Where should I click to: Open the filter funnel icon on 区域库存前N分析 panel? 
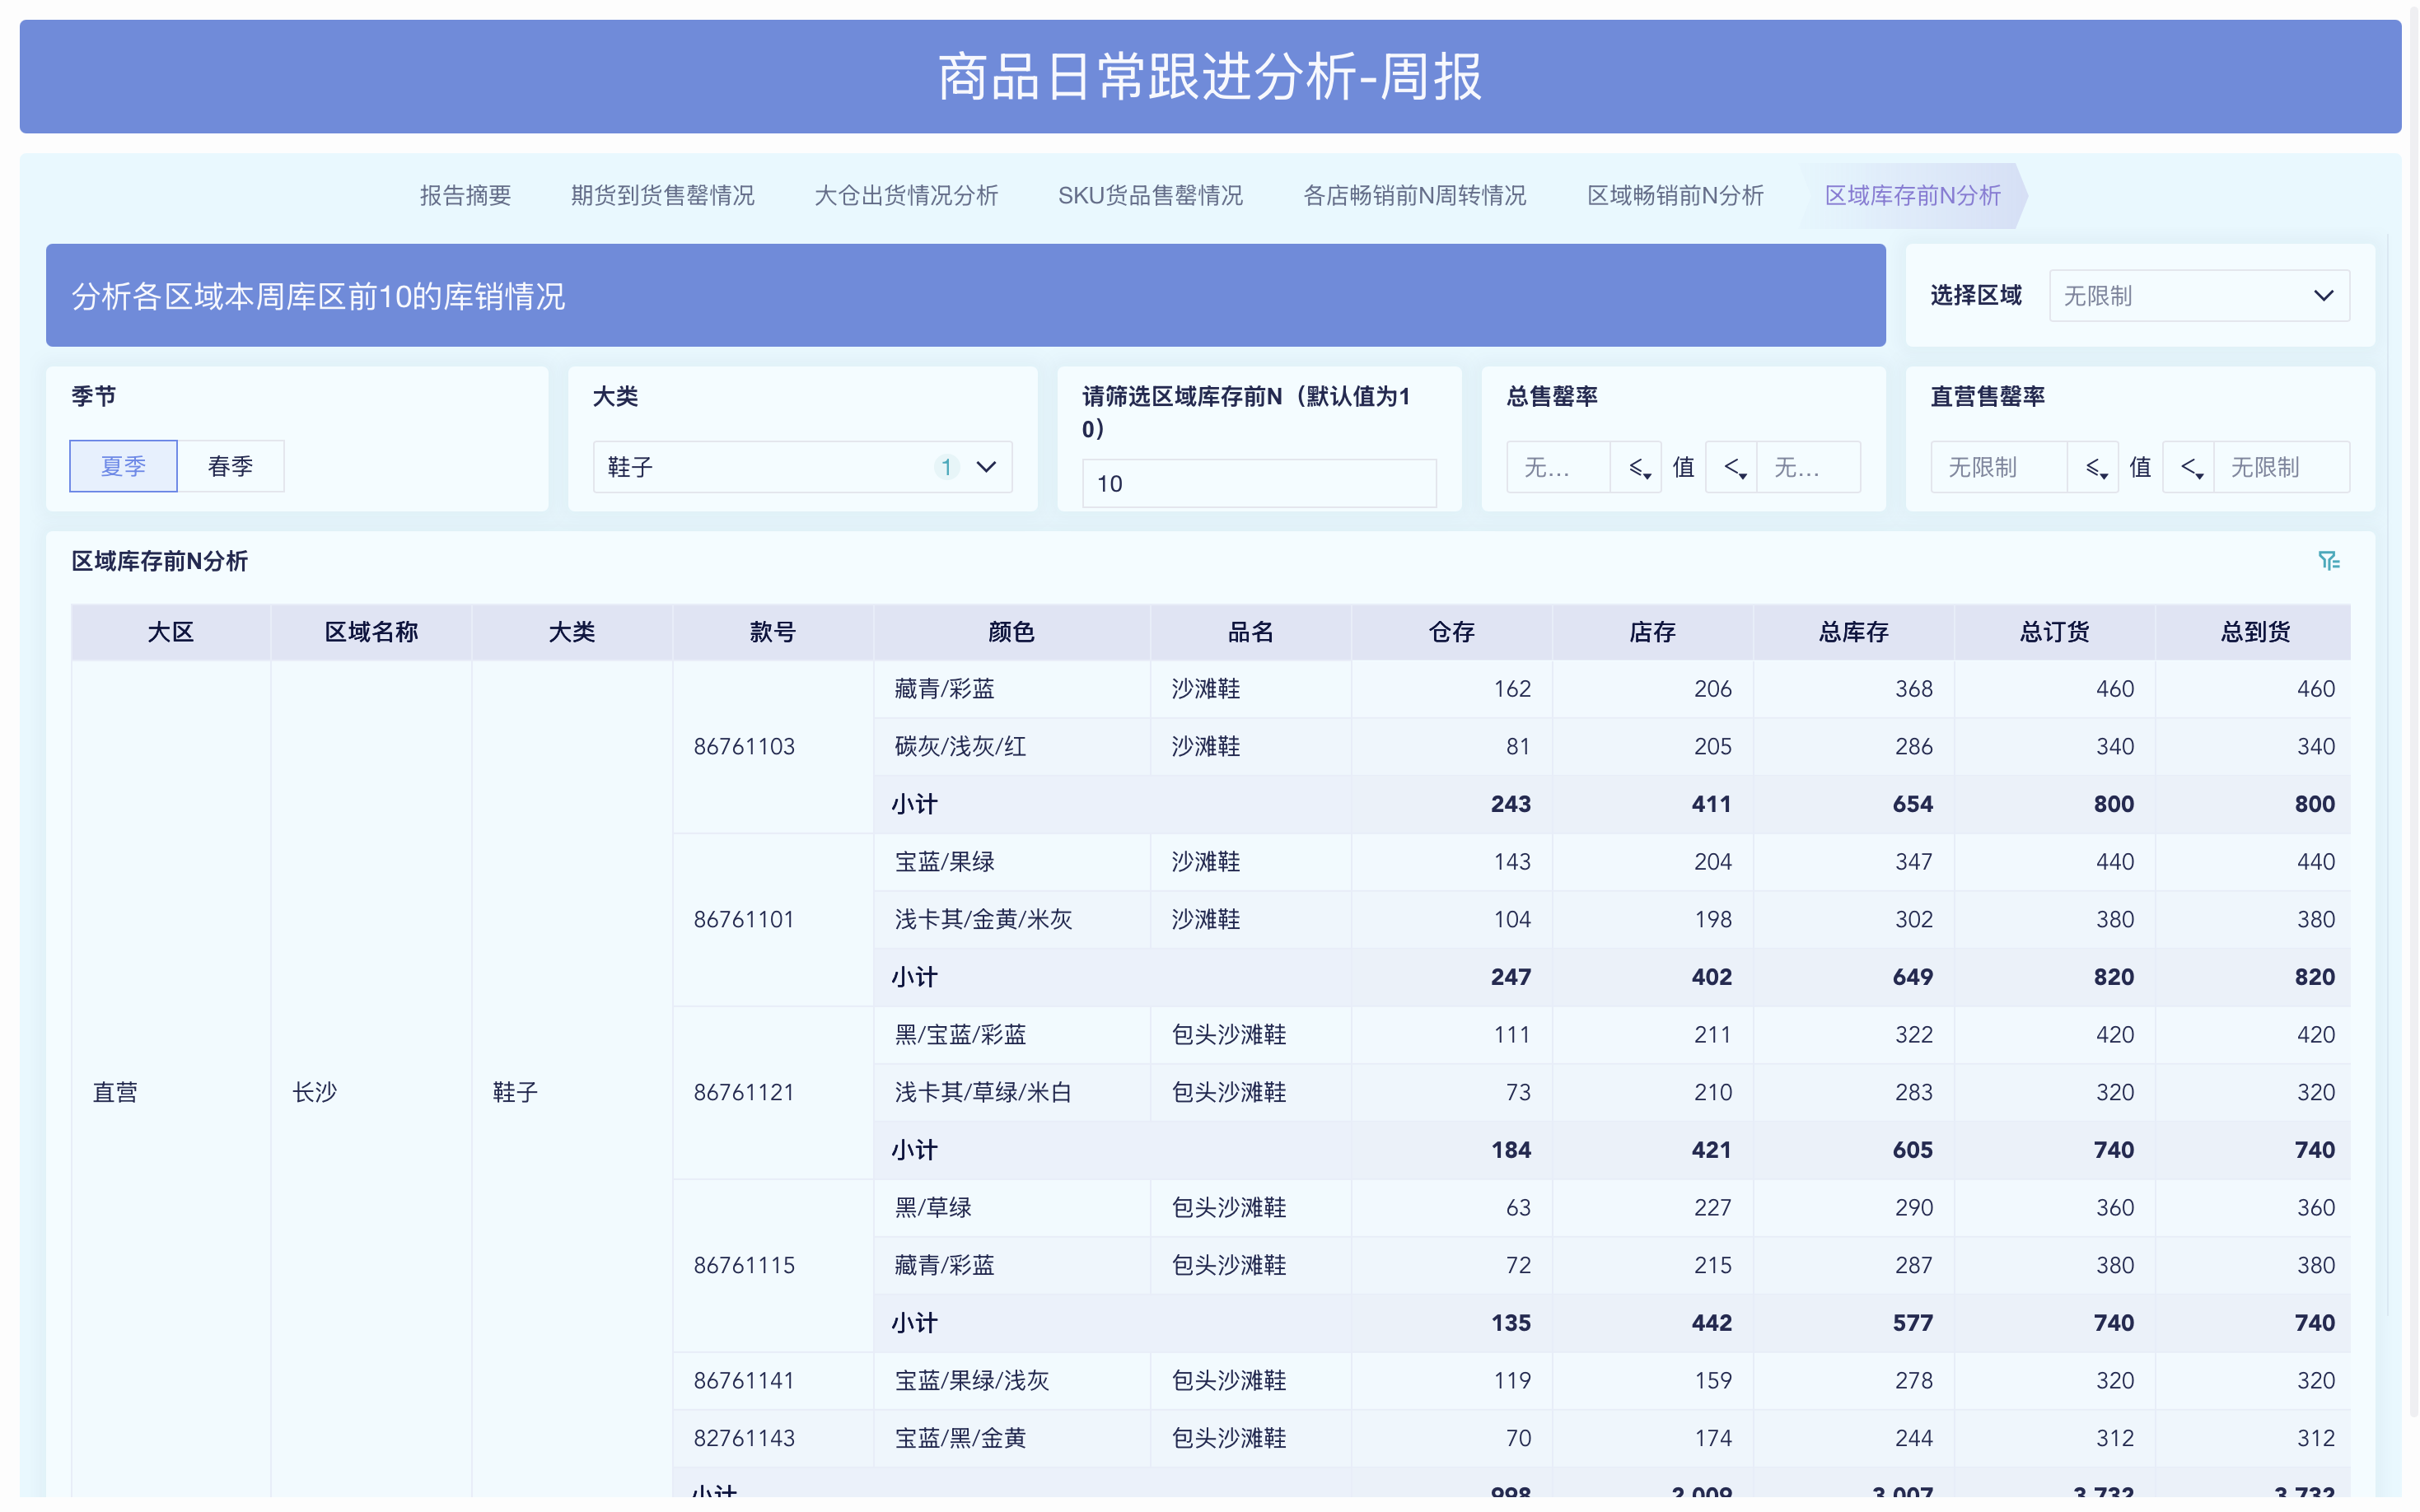[x=2330, y=560]
